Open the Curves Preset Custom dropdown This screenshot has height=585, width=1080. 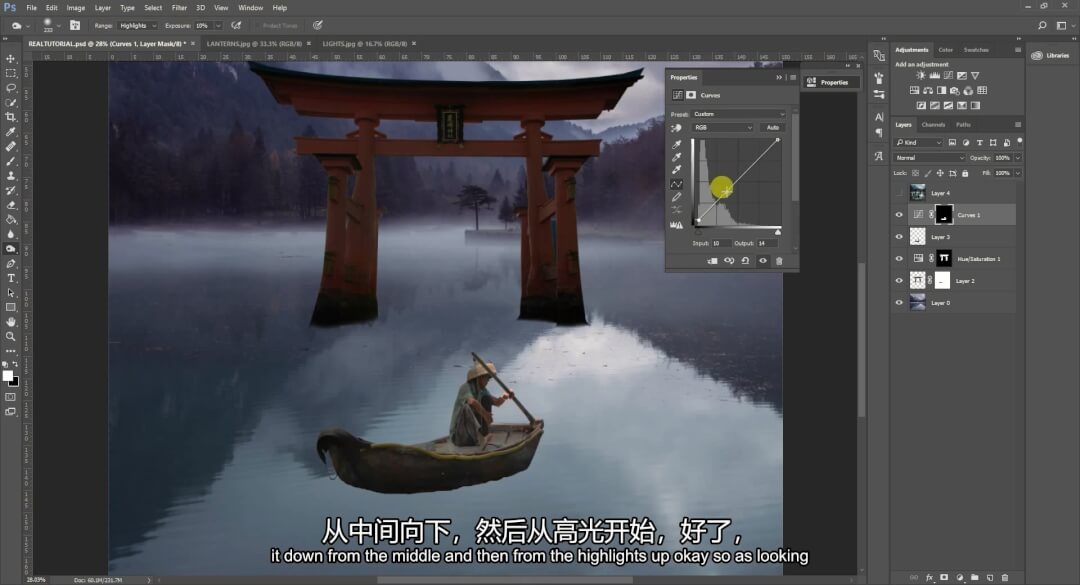tap(738, 114)
